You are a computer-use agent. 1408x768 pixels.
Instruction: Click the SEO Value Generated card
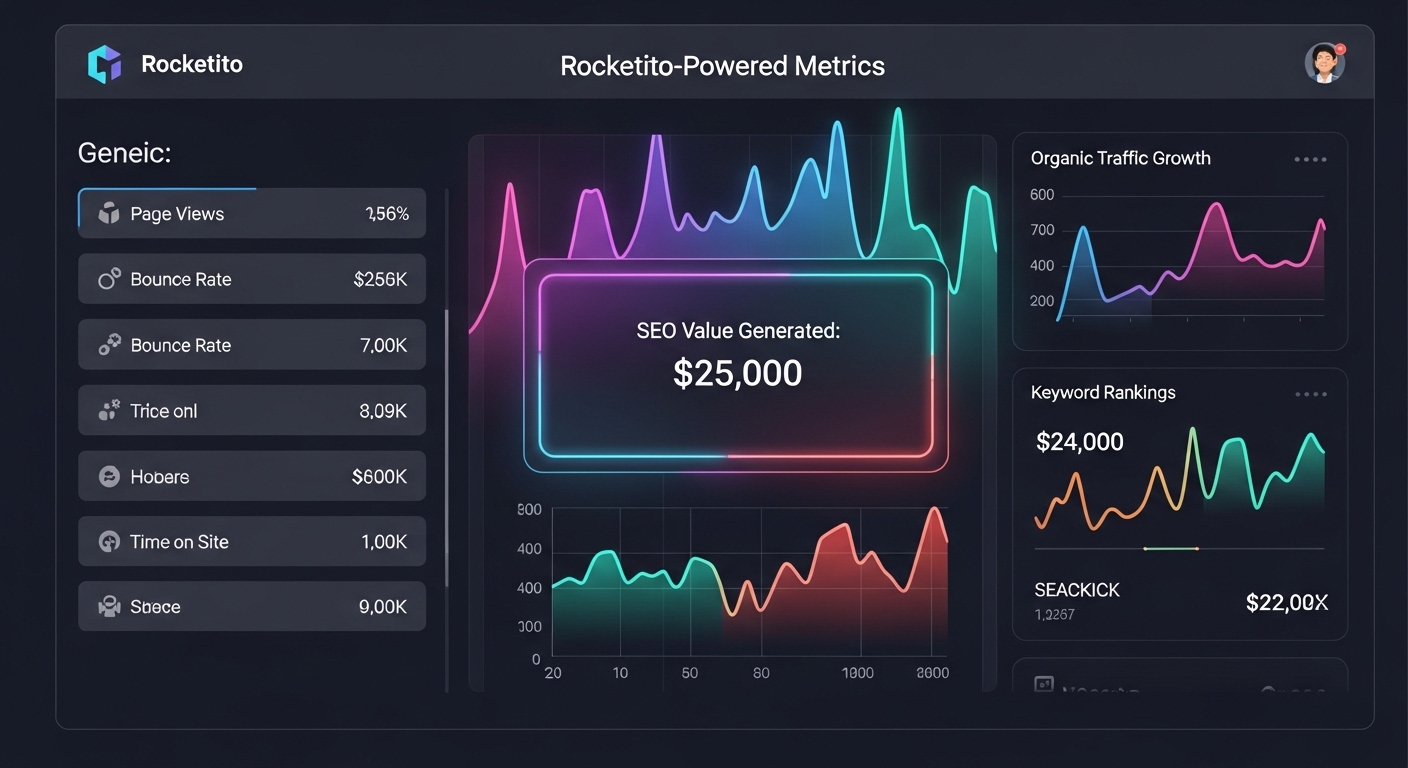click(x=736, y=366)
